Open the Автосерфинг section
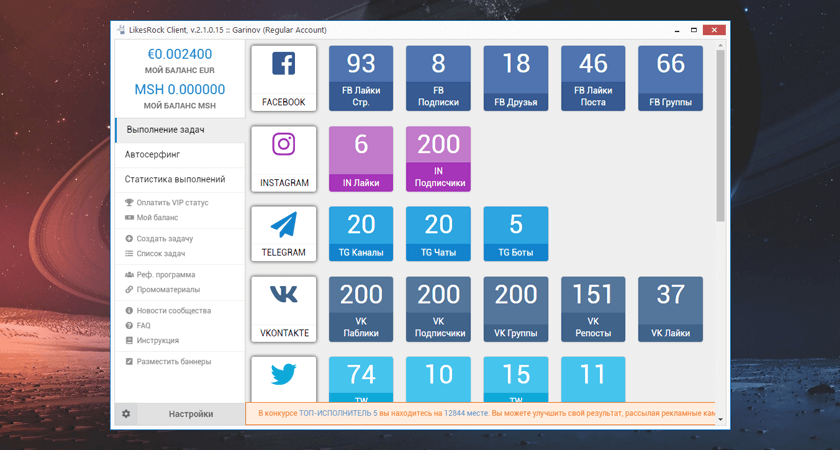 click(180, 155)
